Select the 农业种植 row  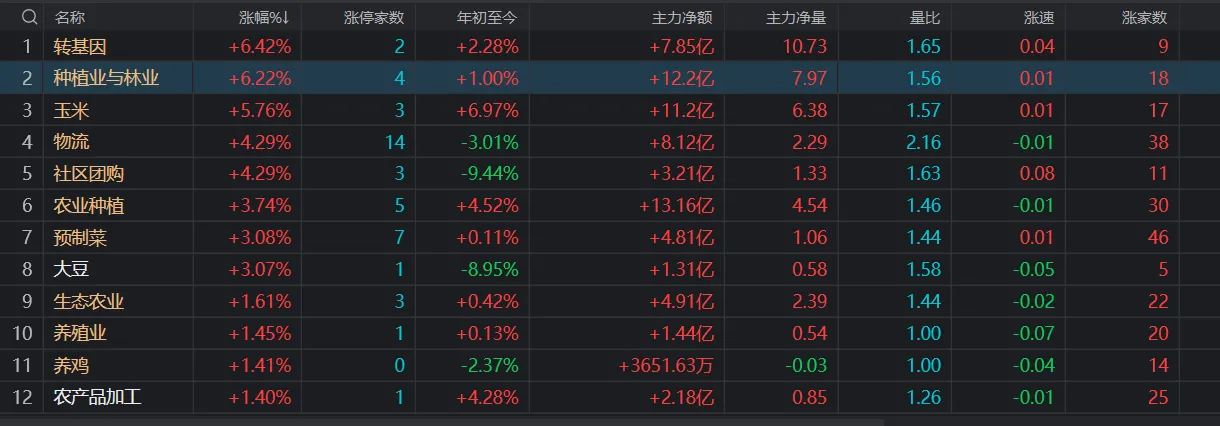coord(89,206)
